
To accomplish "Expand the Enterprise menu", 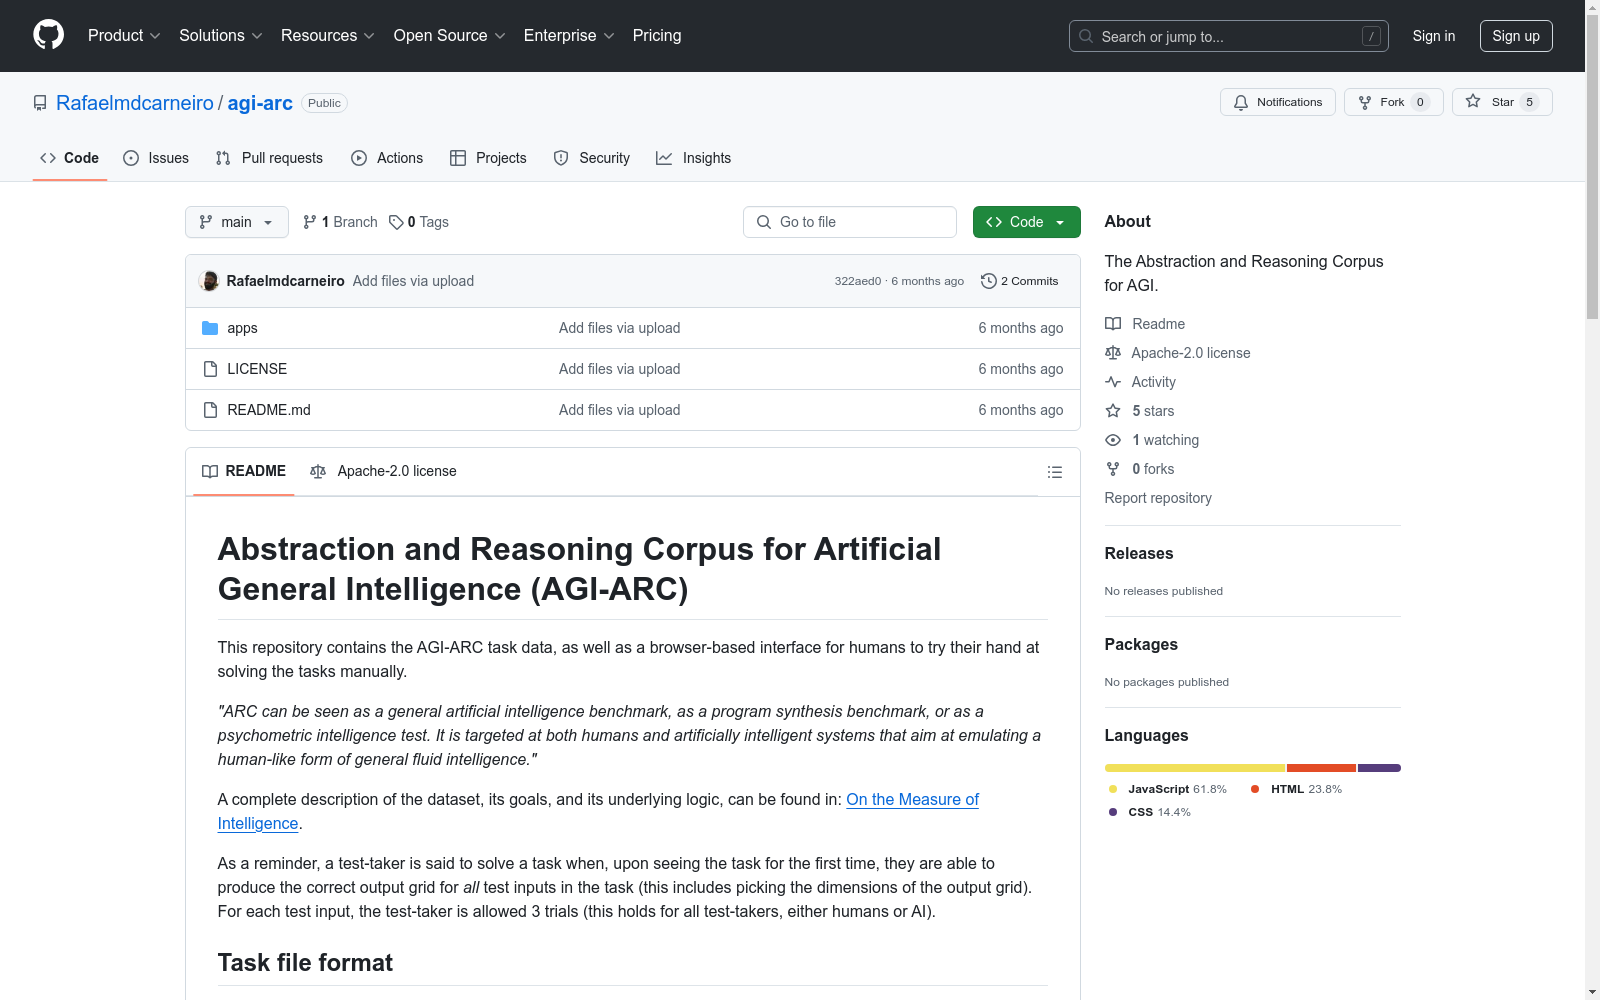I will 569,36.
